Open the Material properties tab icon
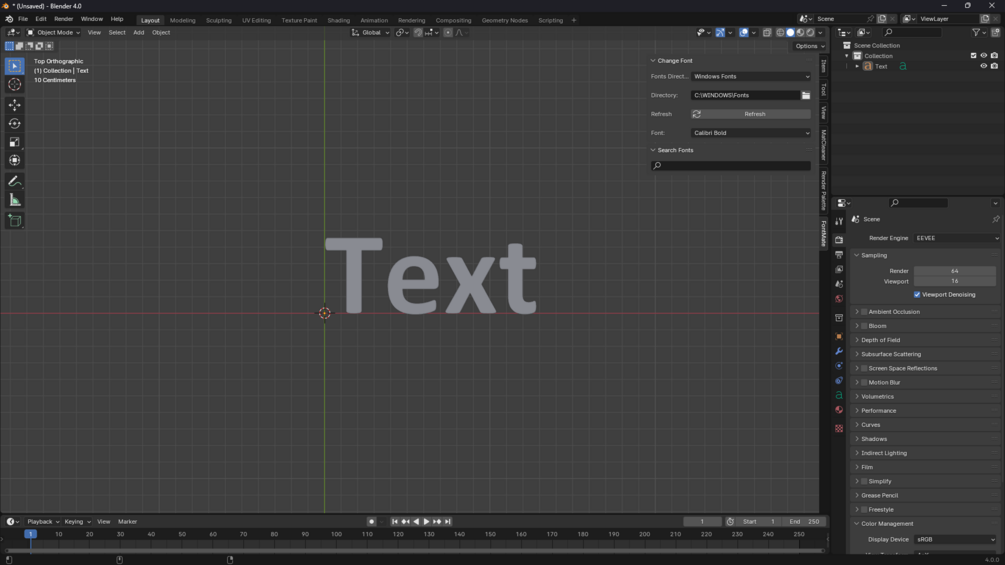 [839, 410]
